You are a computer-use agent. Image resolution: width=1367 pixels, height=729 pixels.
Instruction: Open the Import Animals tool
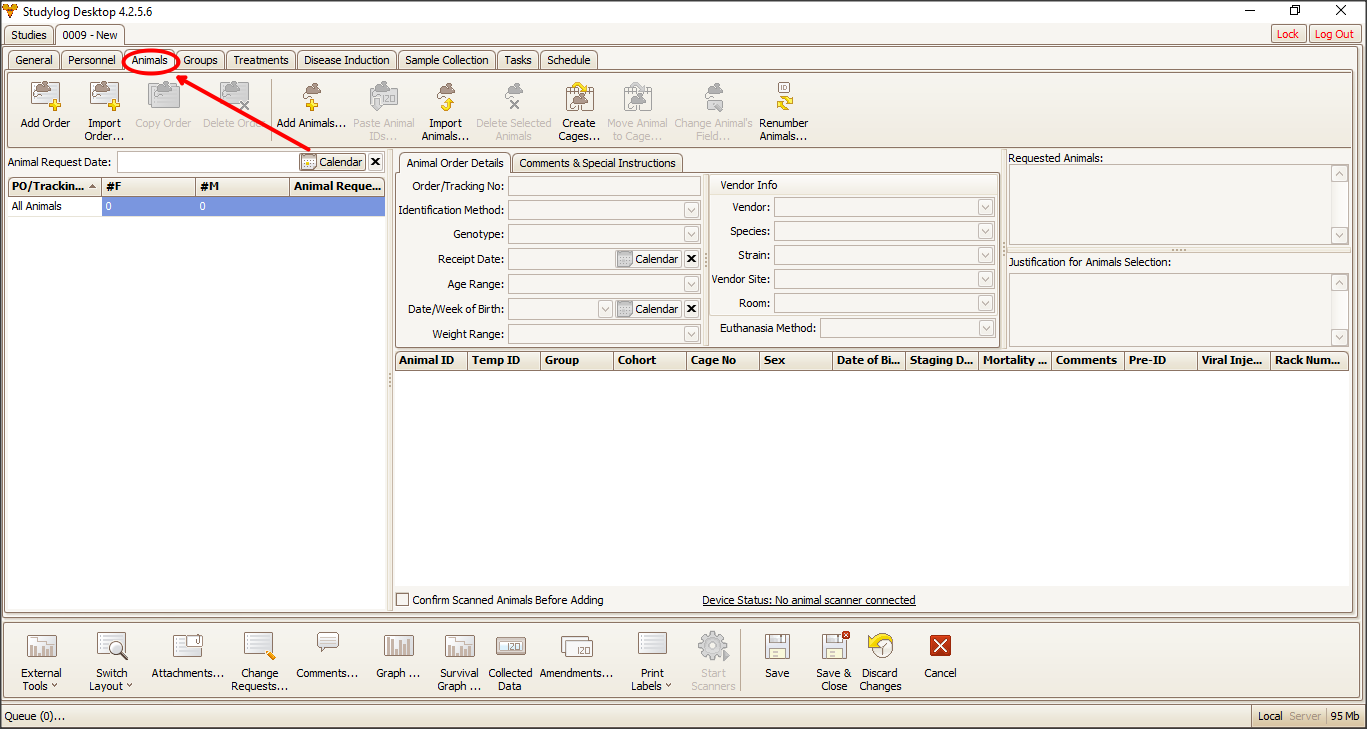pos(445,97)
